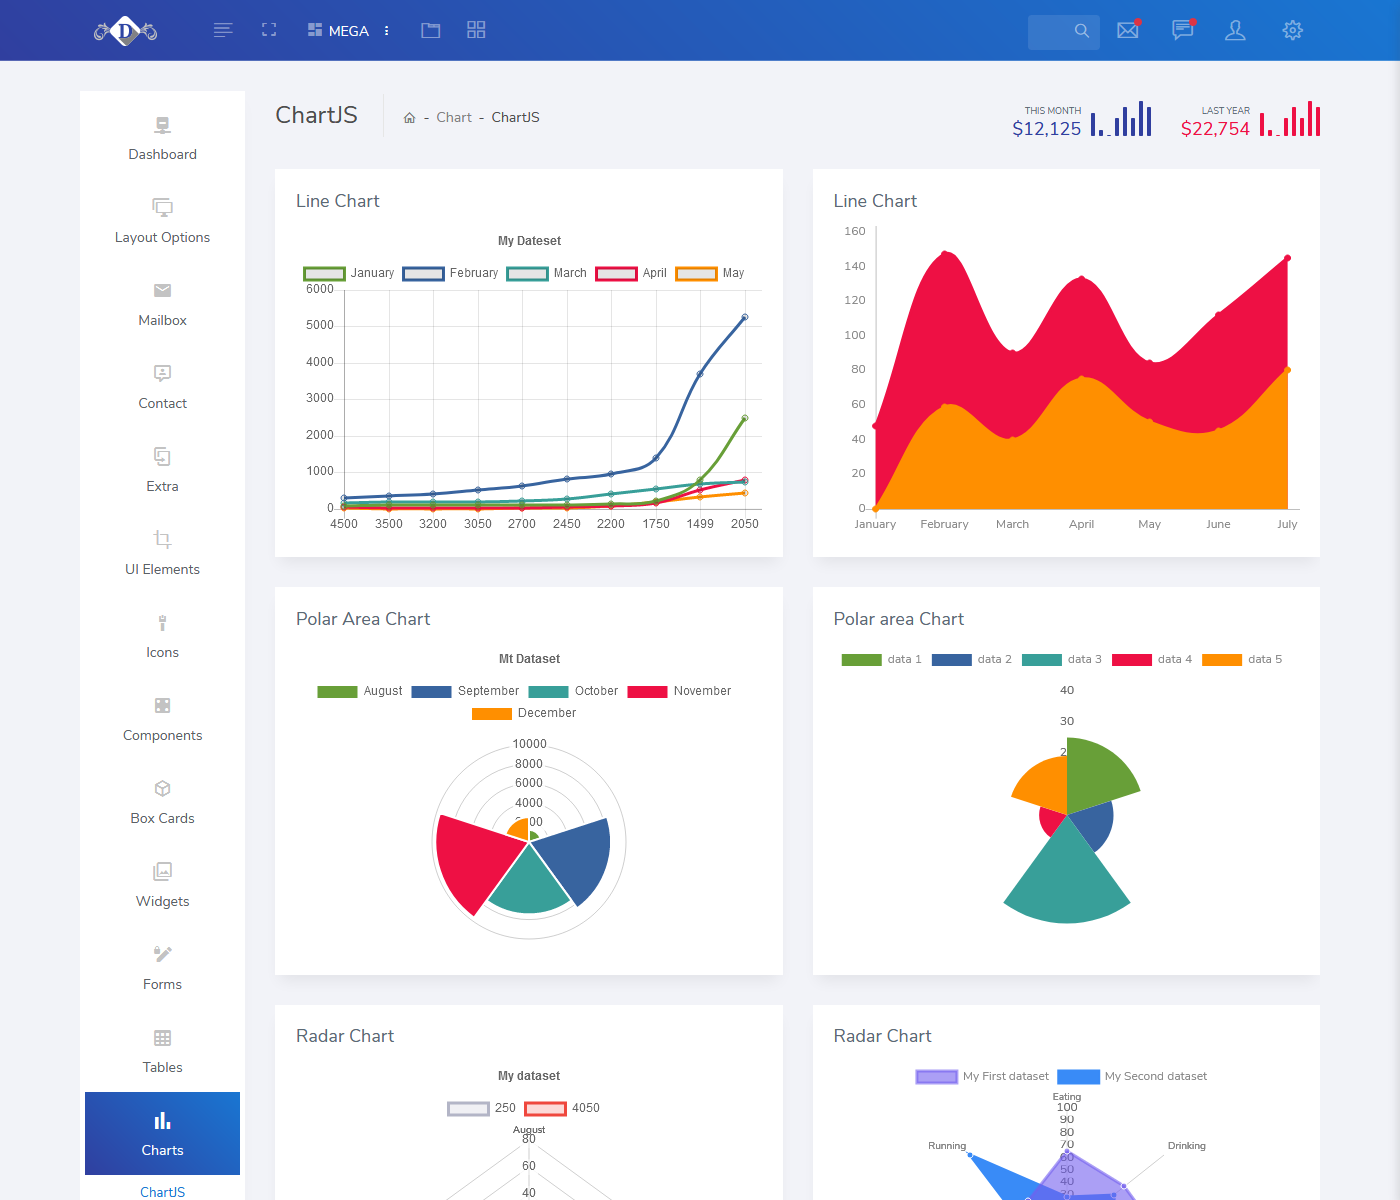Open Widgets sidebar item
The height and width of the screenshot is (1200, 1400).
[162, 885]
